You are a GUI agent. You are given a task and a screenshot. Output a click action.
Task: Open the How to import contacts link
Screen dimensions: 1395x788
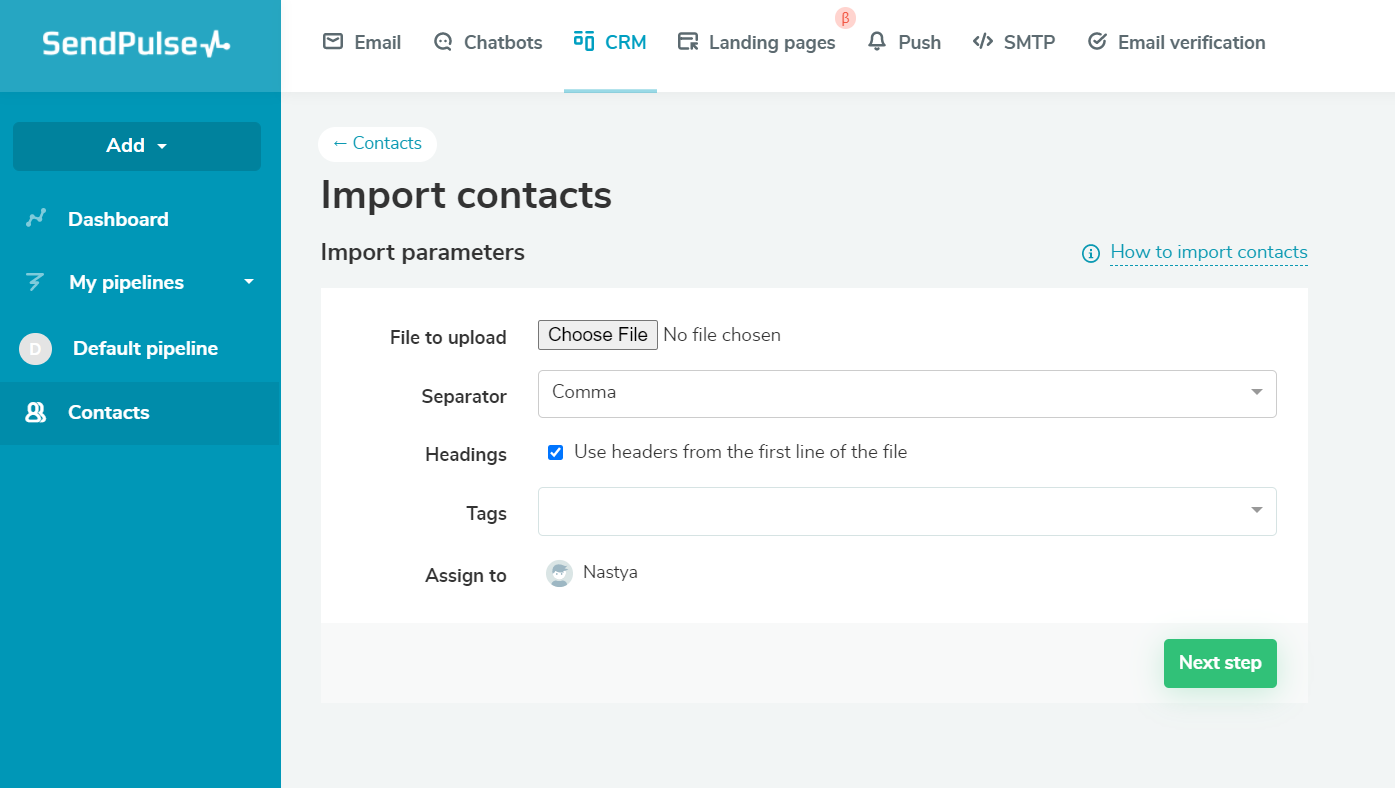click(1208, 252)
